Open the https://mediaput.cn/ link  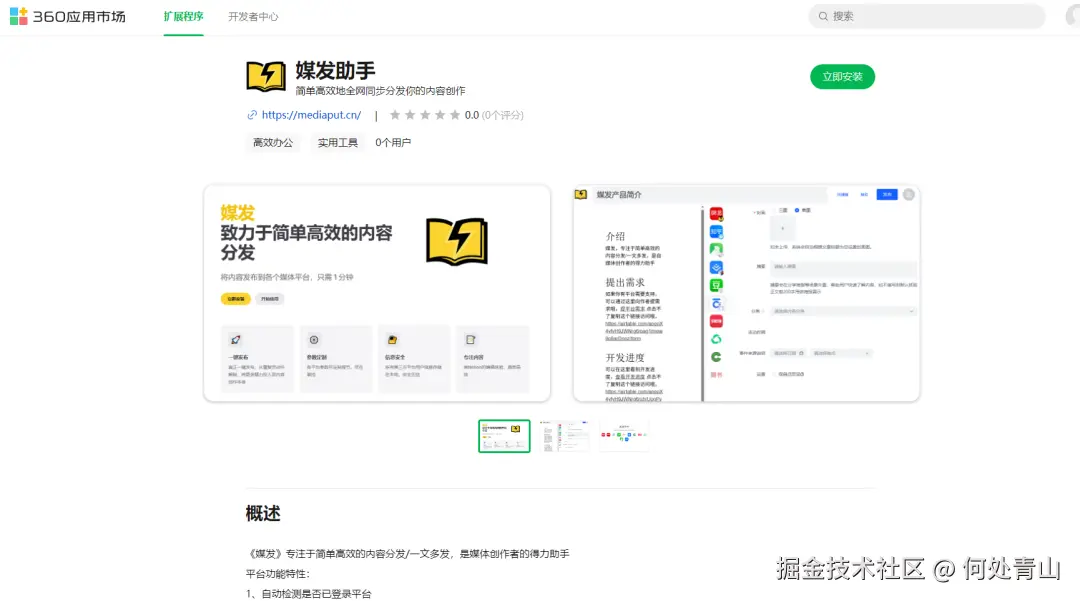pos(311,115)
